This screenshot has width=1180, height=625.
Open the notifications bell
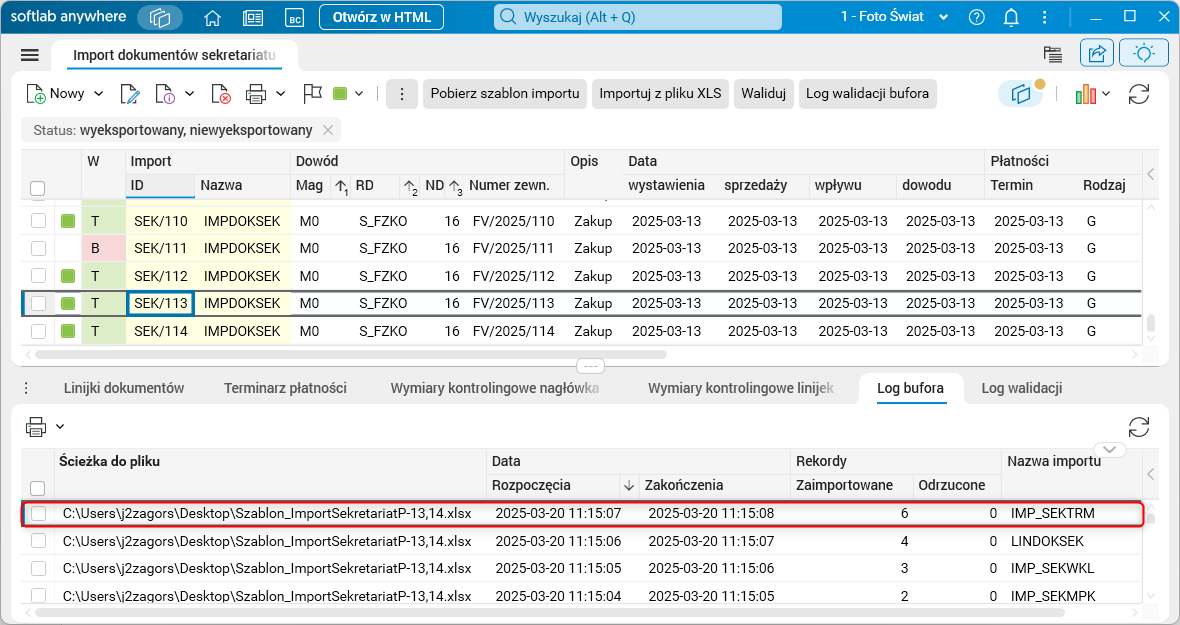(1011, 17)
